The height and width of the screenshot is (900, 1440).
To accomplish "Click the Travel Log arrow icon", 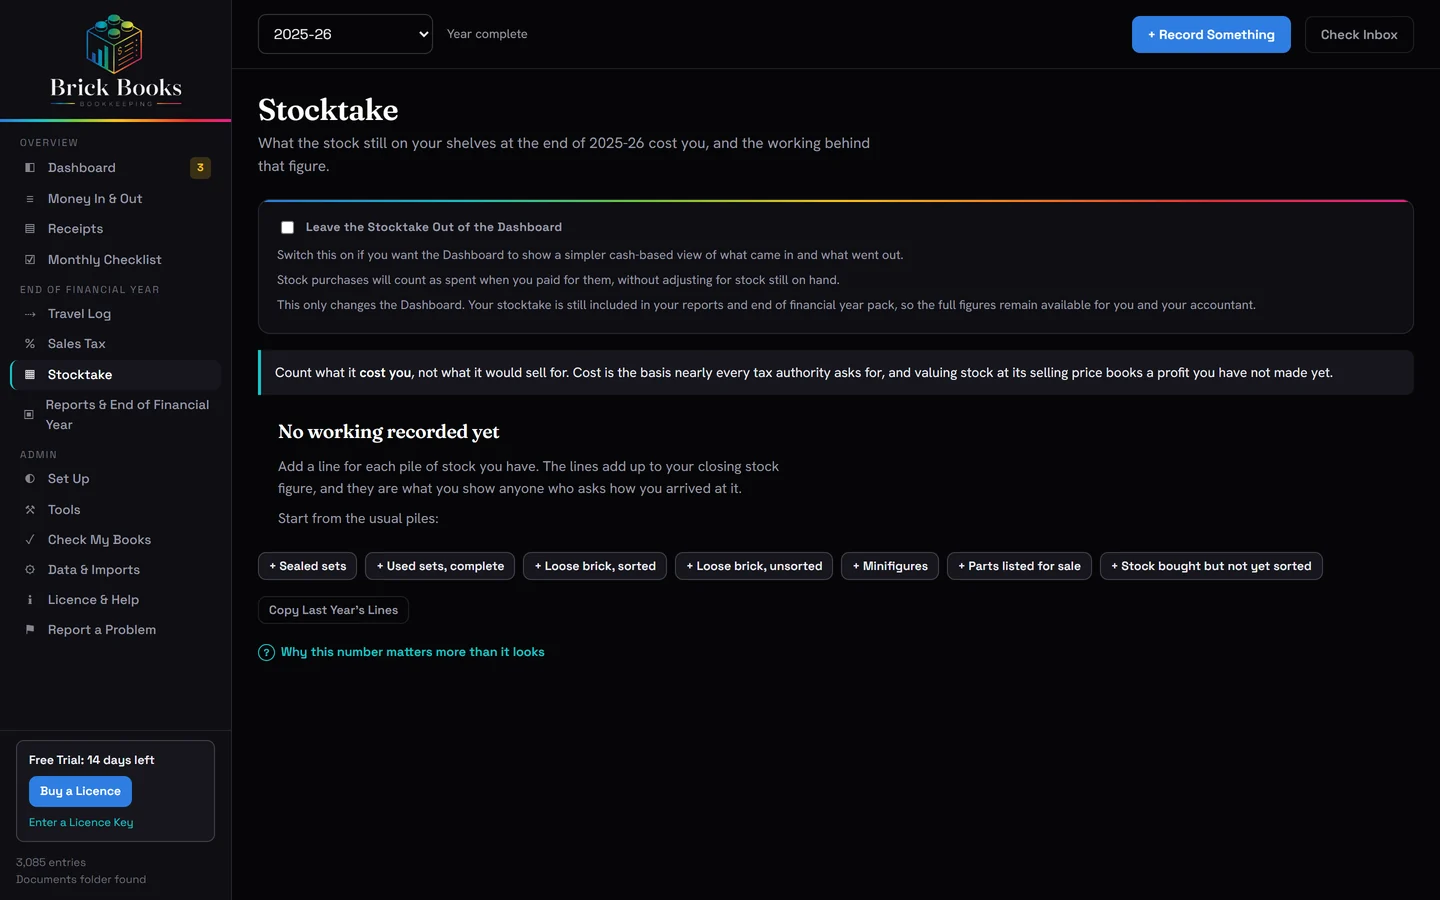I will pyautogui.click(x=30, y=314).
